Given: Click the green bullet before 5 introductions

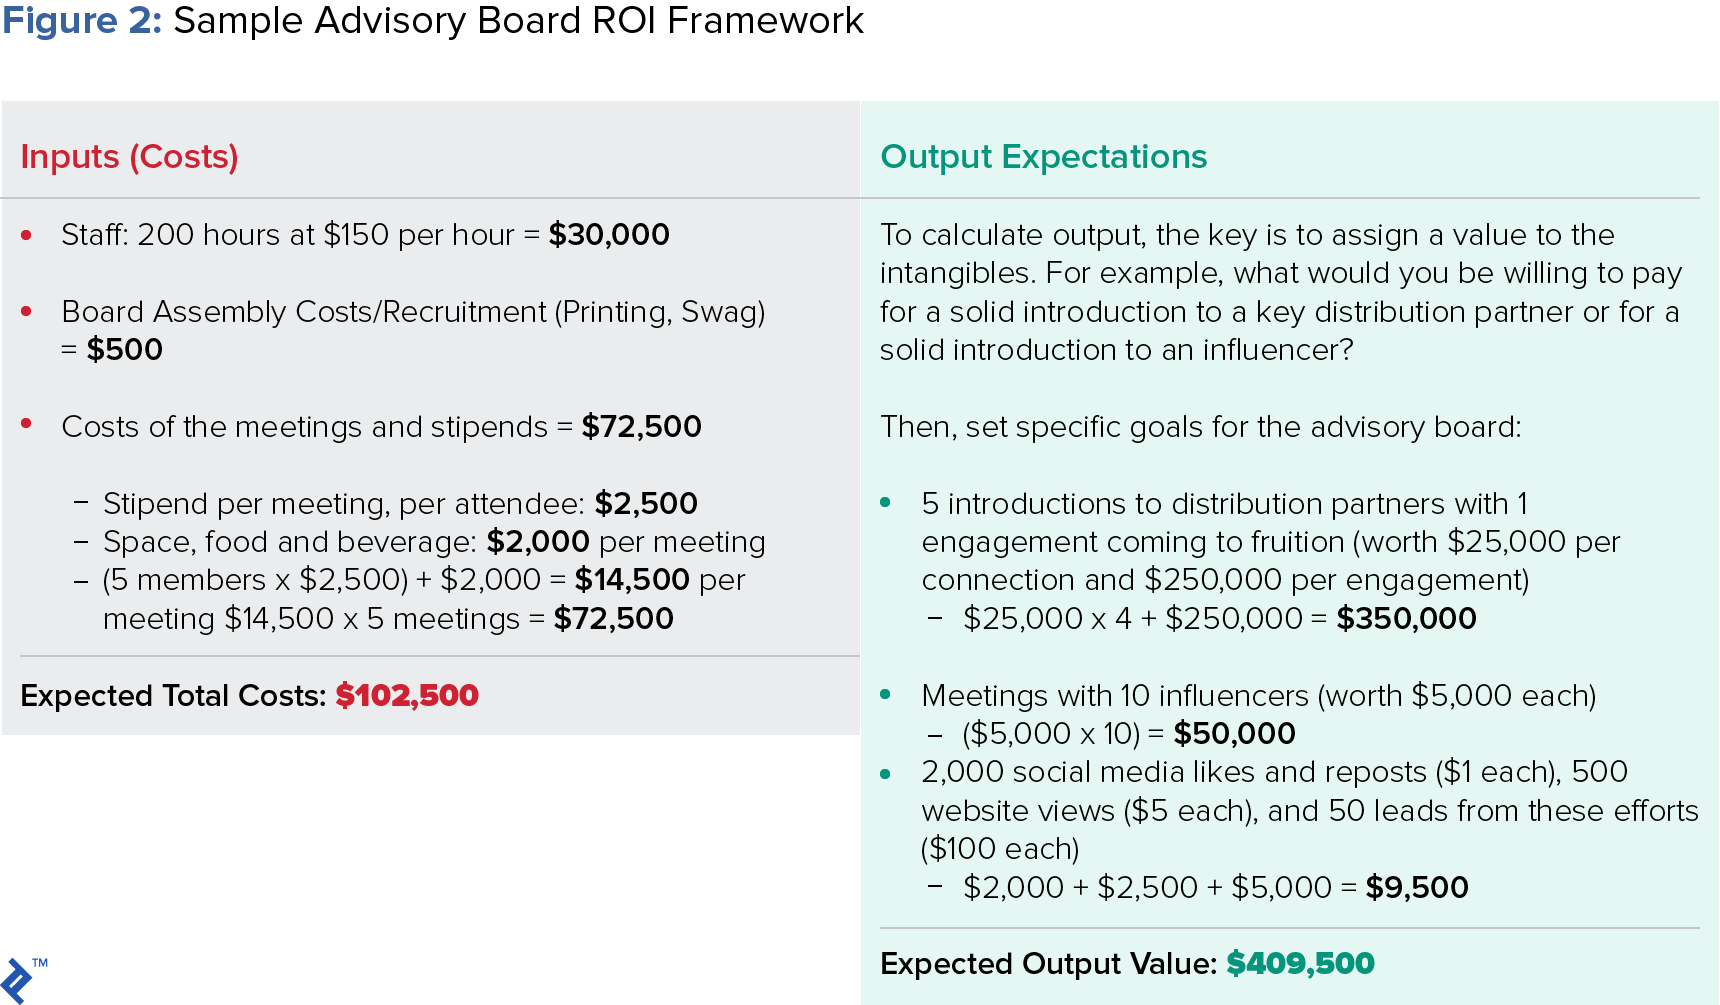Looking at the screenshot, I should click(885, 503).
